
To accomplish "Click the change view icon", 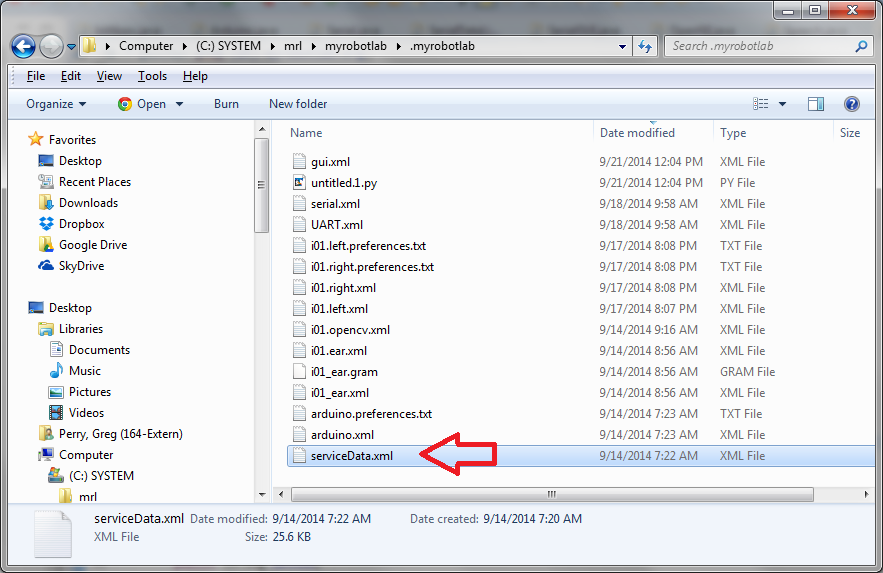I will (x=761, y=104).
